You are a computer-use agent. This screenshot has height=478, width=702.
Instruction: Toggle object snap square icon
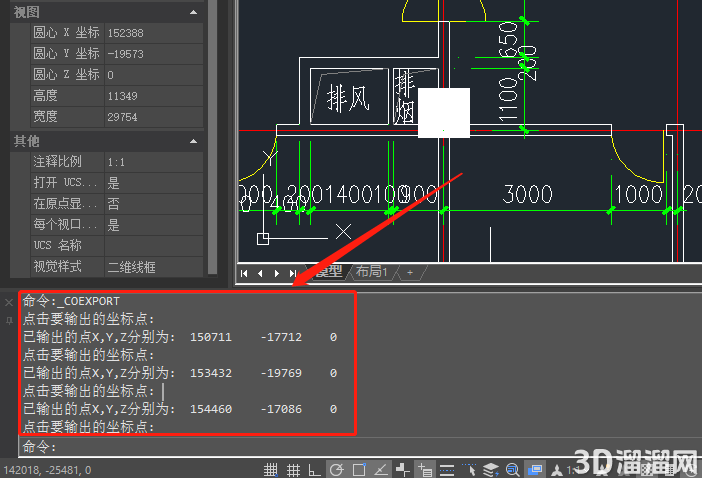click(359, 470)
